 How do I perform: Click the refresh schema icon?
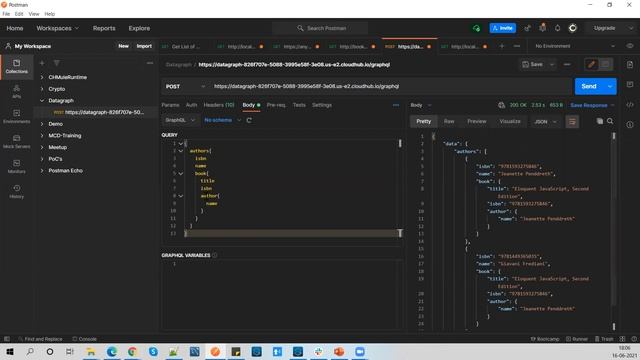(249, 120)
